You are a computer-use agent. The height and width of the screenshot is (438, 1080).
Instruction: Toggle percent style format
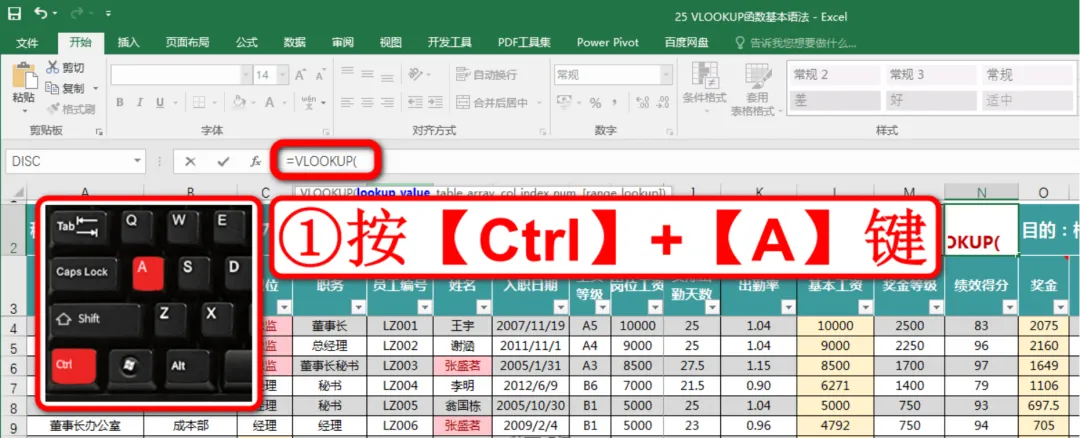(x=596, y=103)
